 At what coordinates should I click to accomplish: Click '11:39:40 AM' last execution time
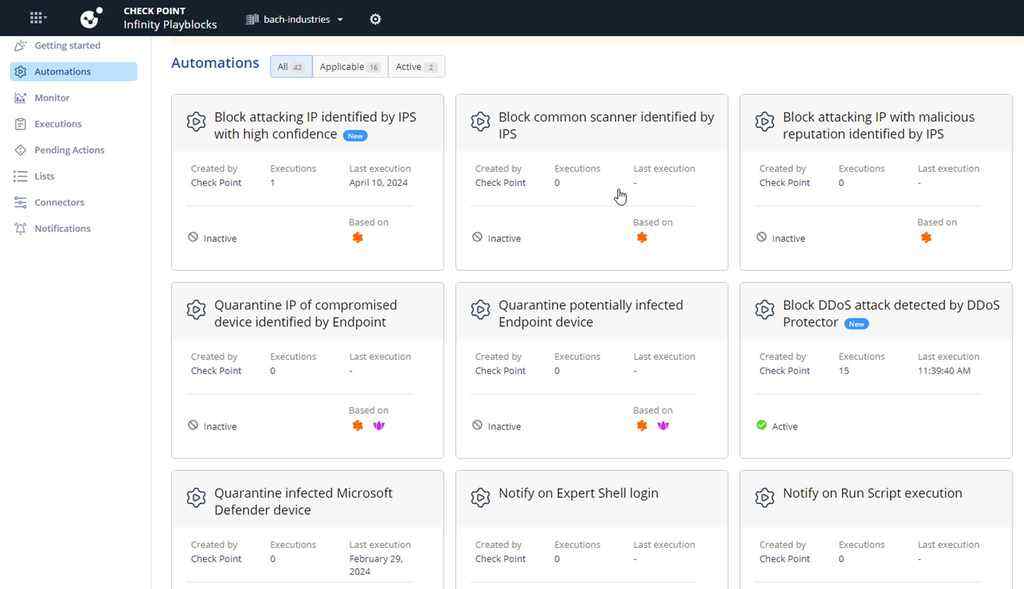pyautogui.click(x=944, y=371)
